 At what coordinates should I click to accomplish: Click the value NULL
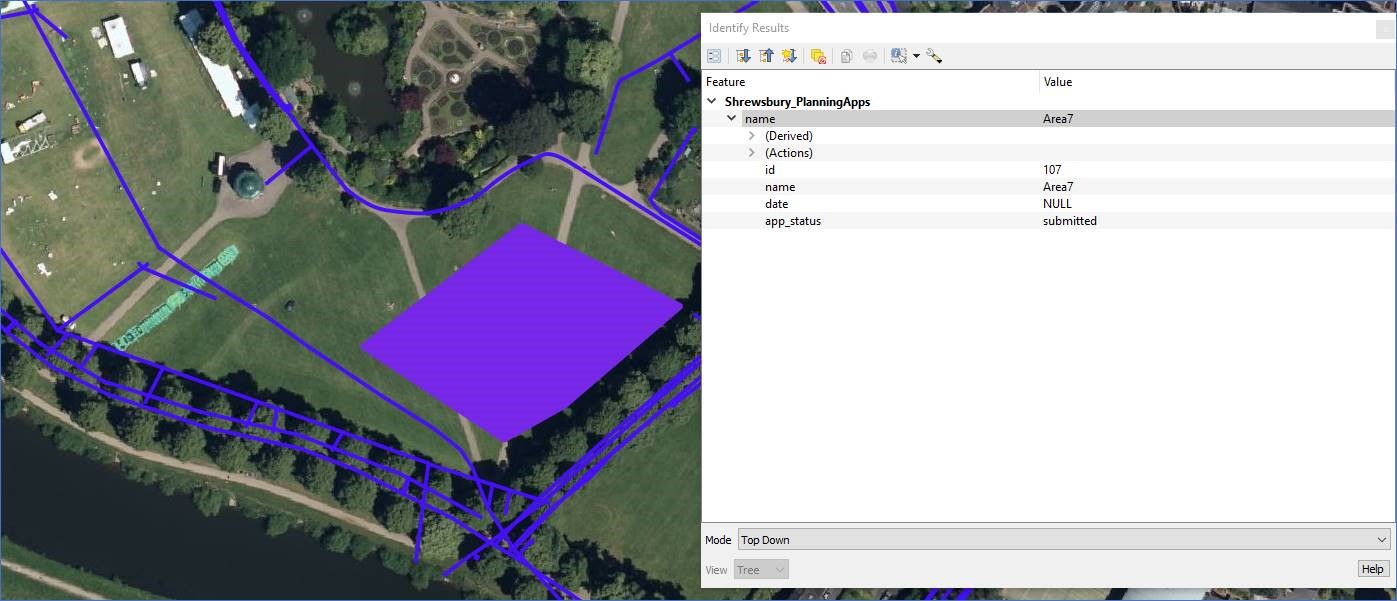1057,204
